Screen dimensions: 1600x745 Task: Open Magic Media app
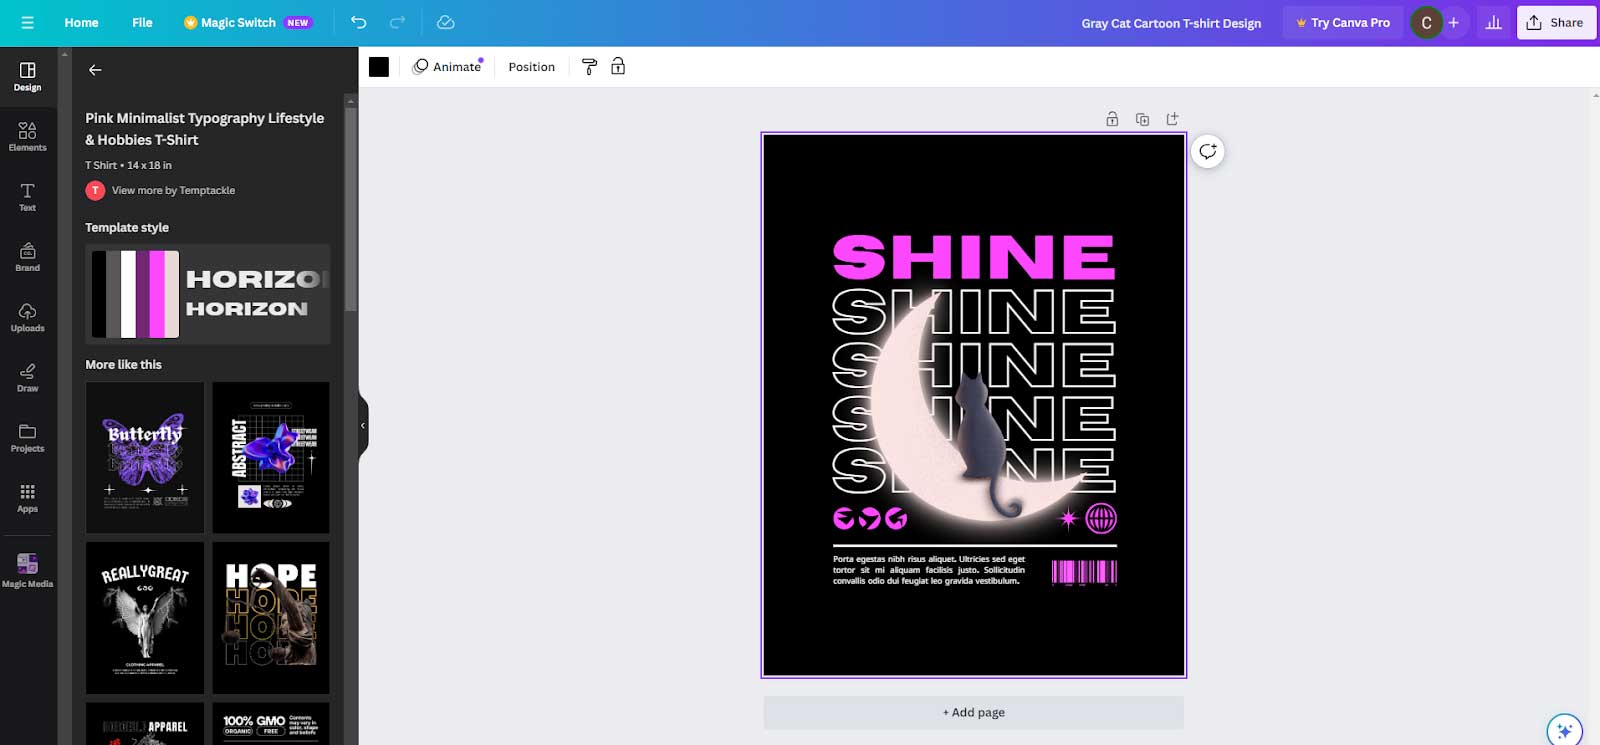(27, 570)
